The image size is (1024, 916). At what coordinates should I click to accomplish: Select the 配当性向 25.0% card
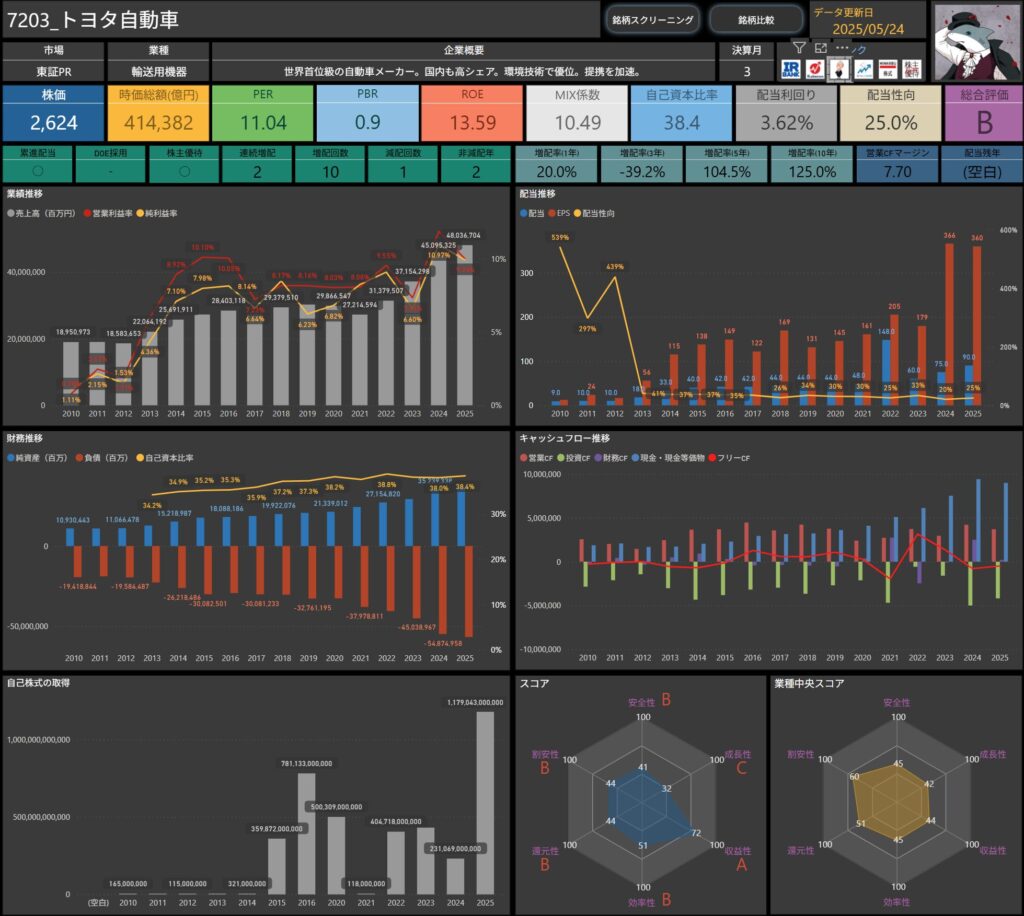[x=891, y=113]
